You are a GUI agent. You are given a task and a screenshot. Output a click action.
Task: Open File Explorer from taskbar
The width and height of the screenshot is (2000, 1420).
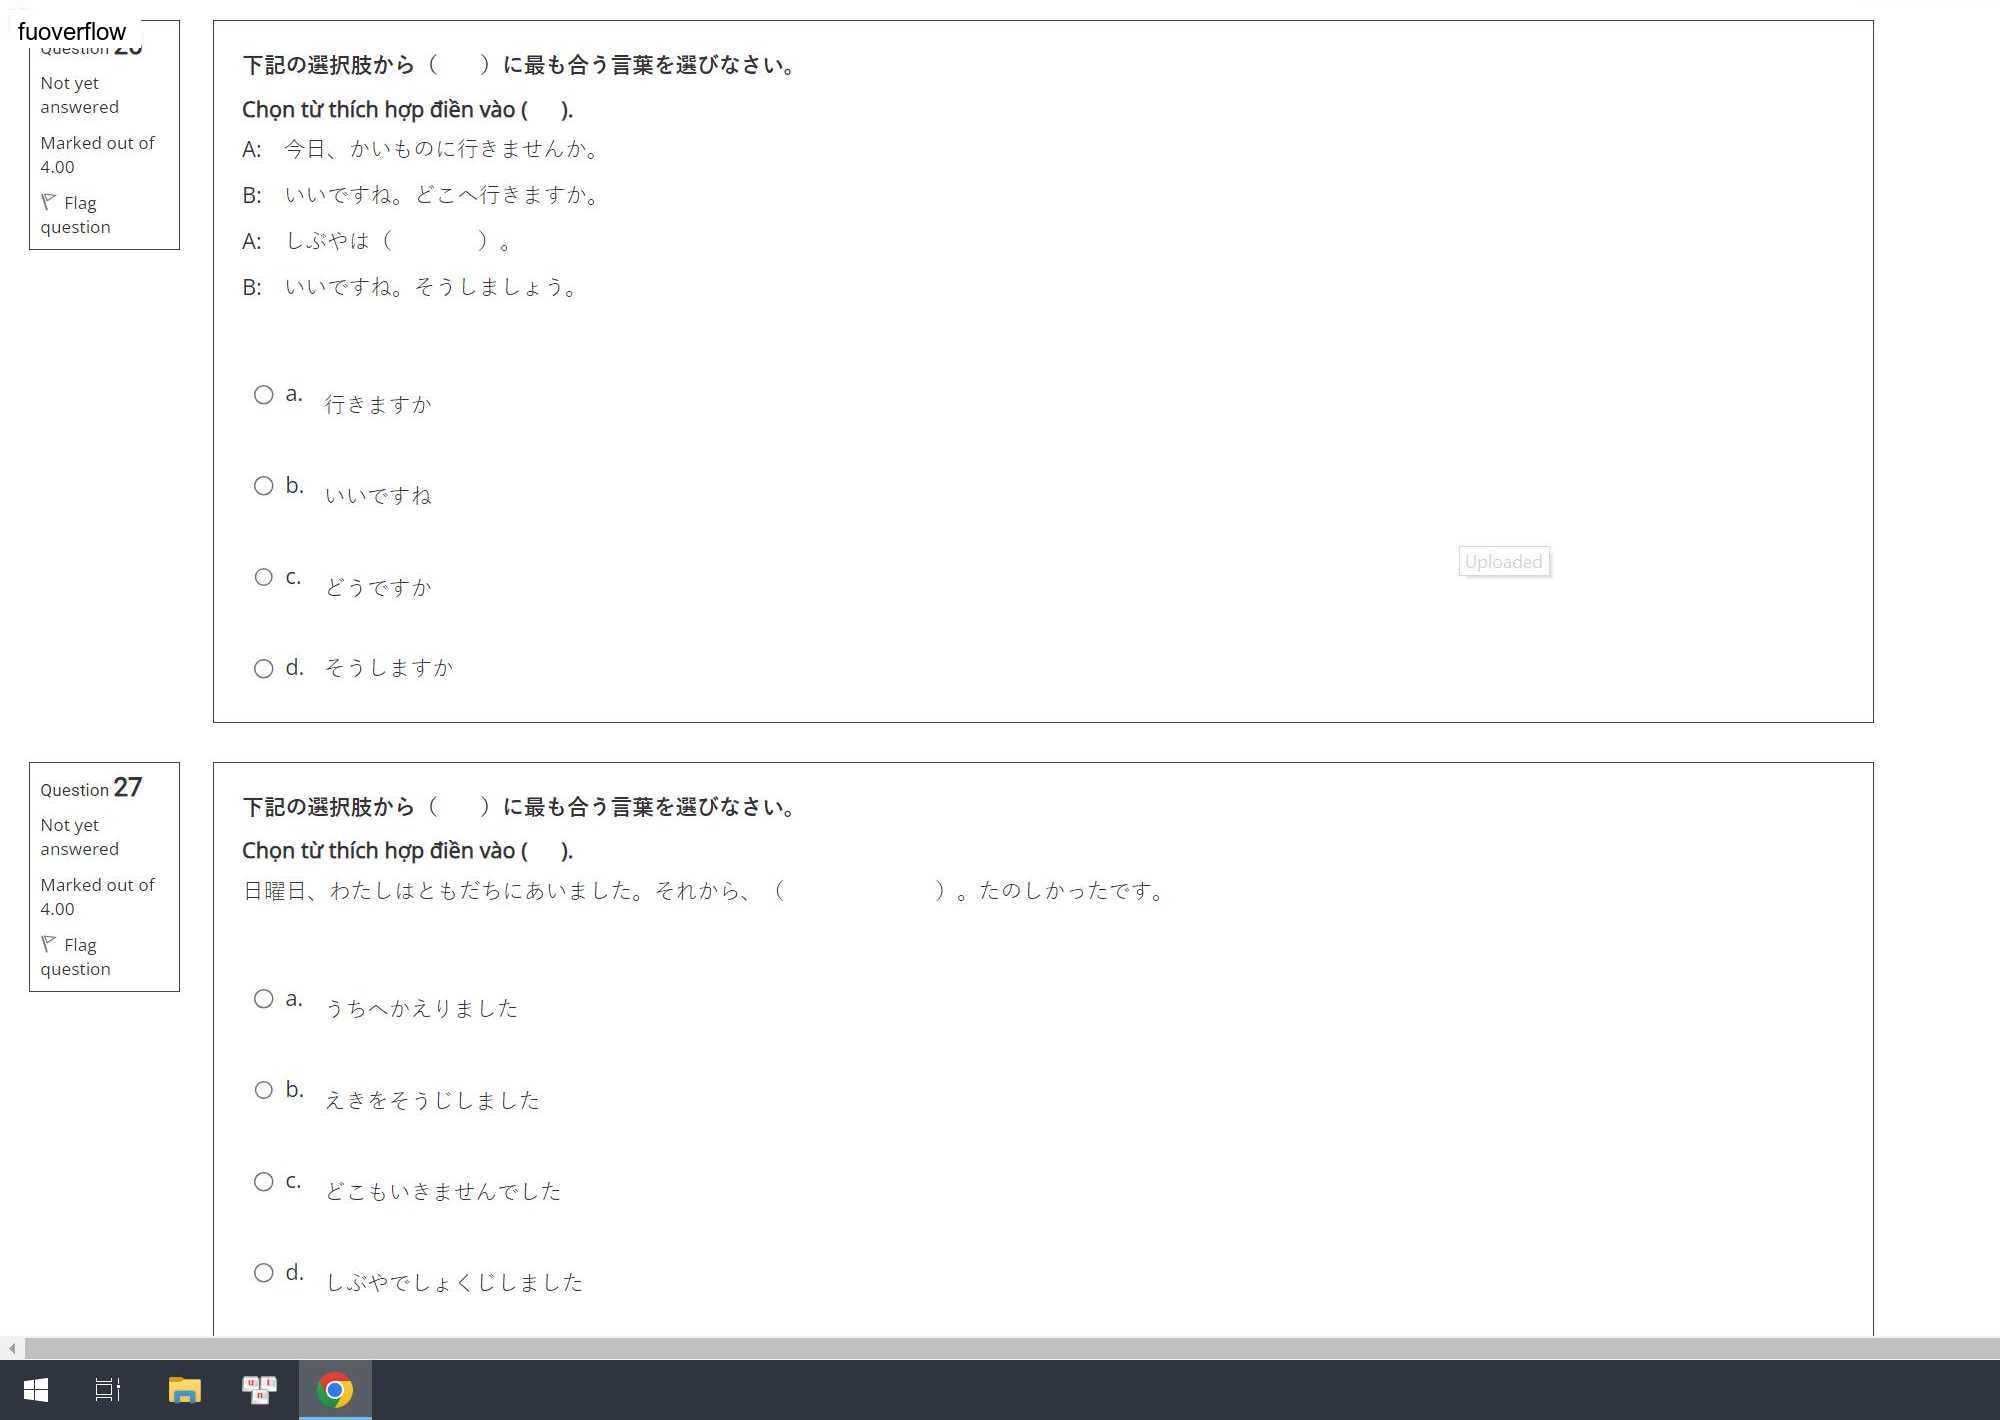click(x=185, y=1390)
